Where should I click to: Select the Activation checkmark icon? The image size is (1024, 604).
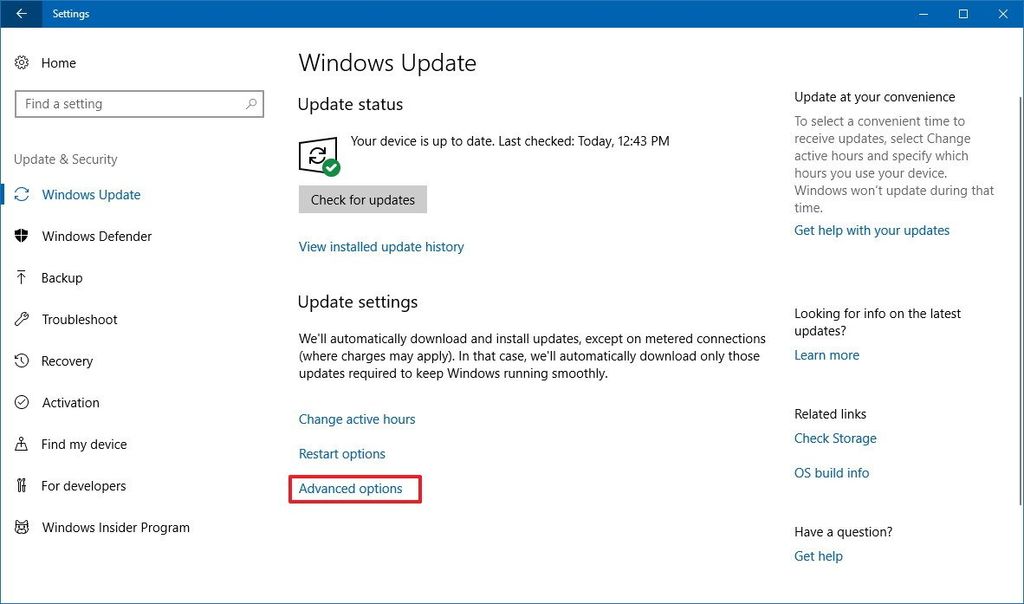pos(22,403)
